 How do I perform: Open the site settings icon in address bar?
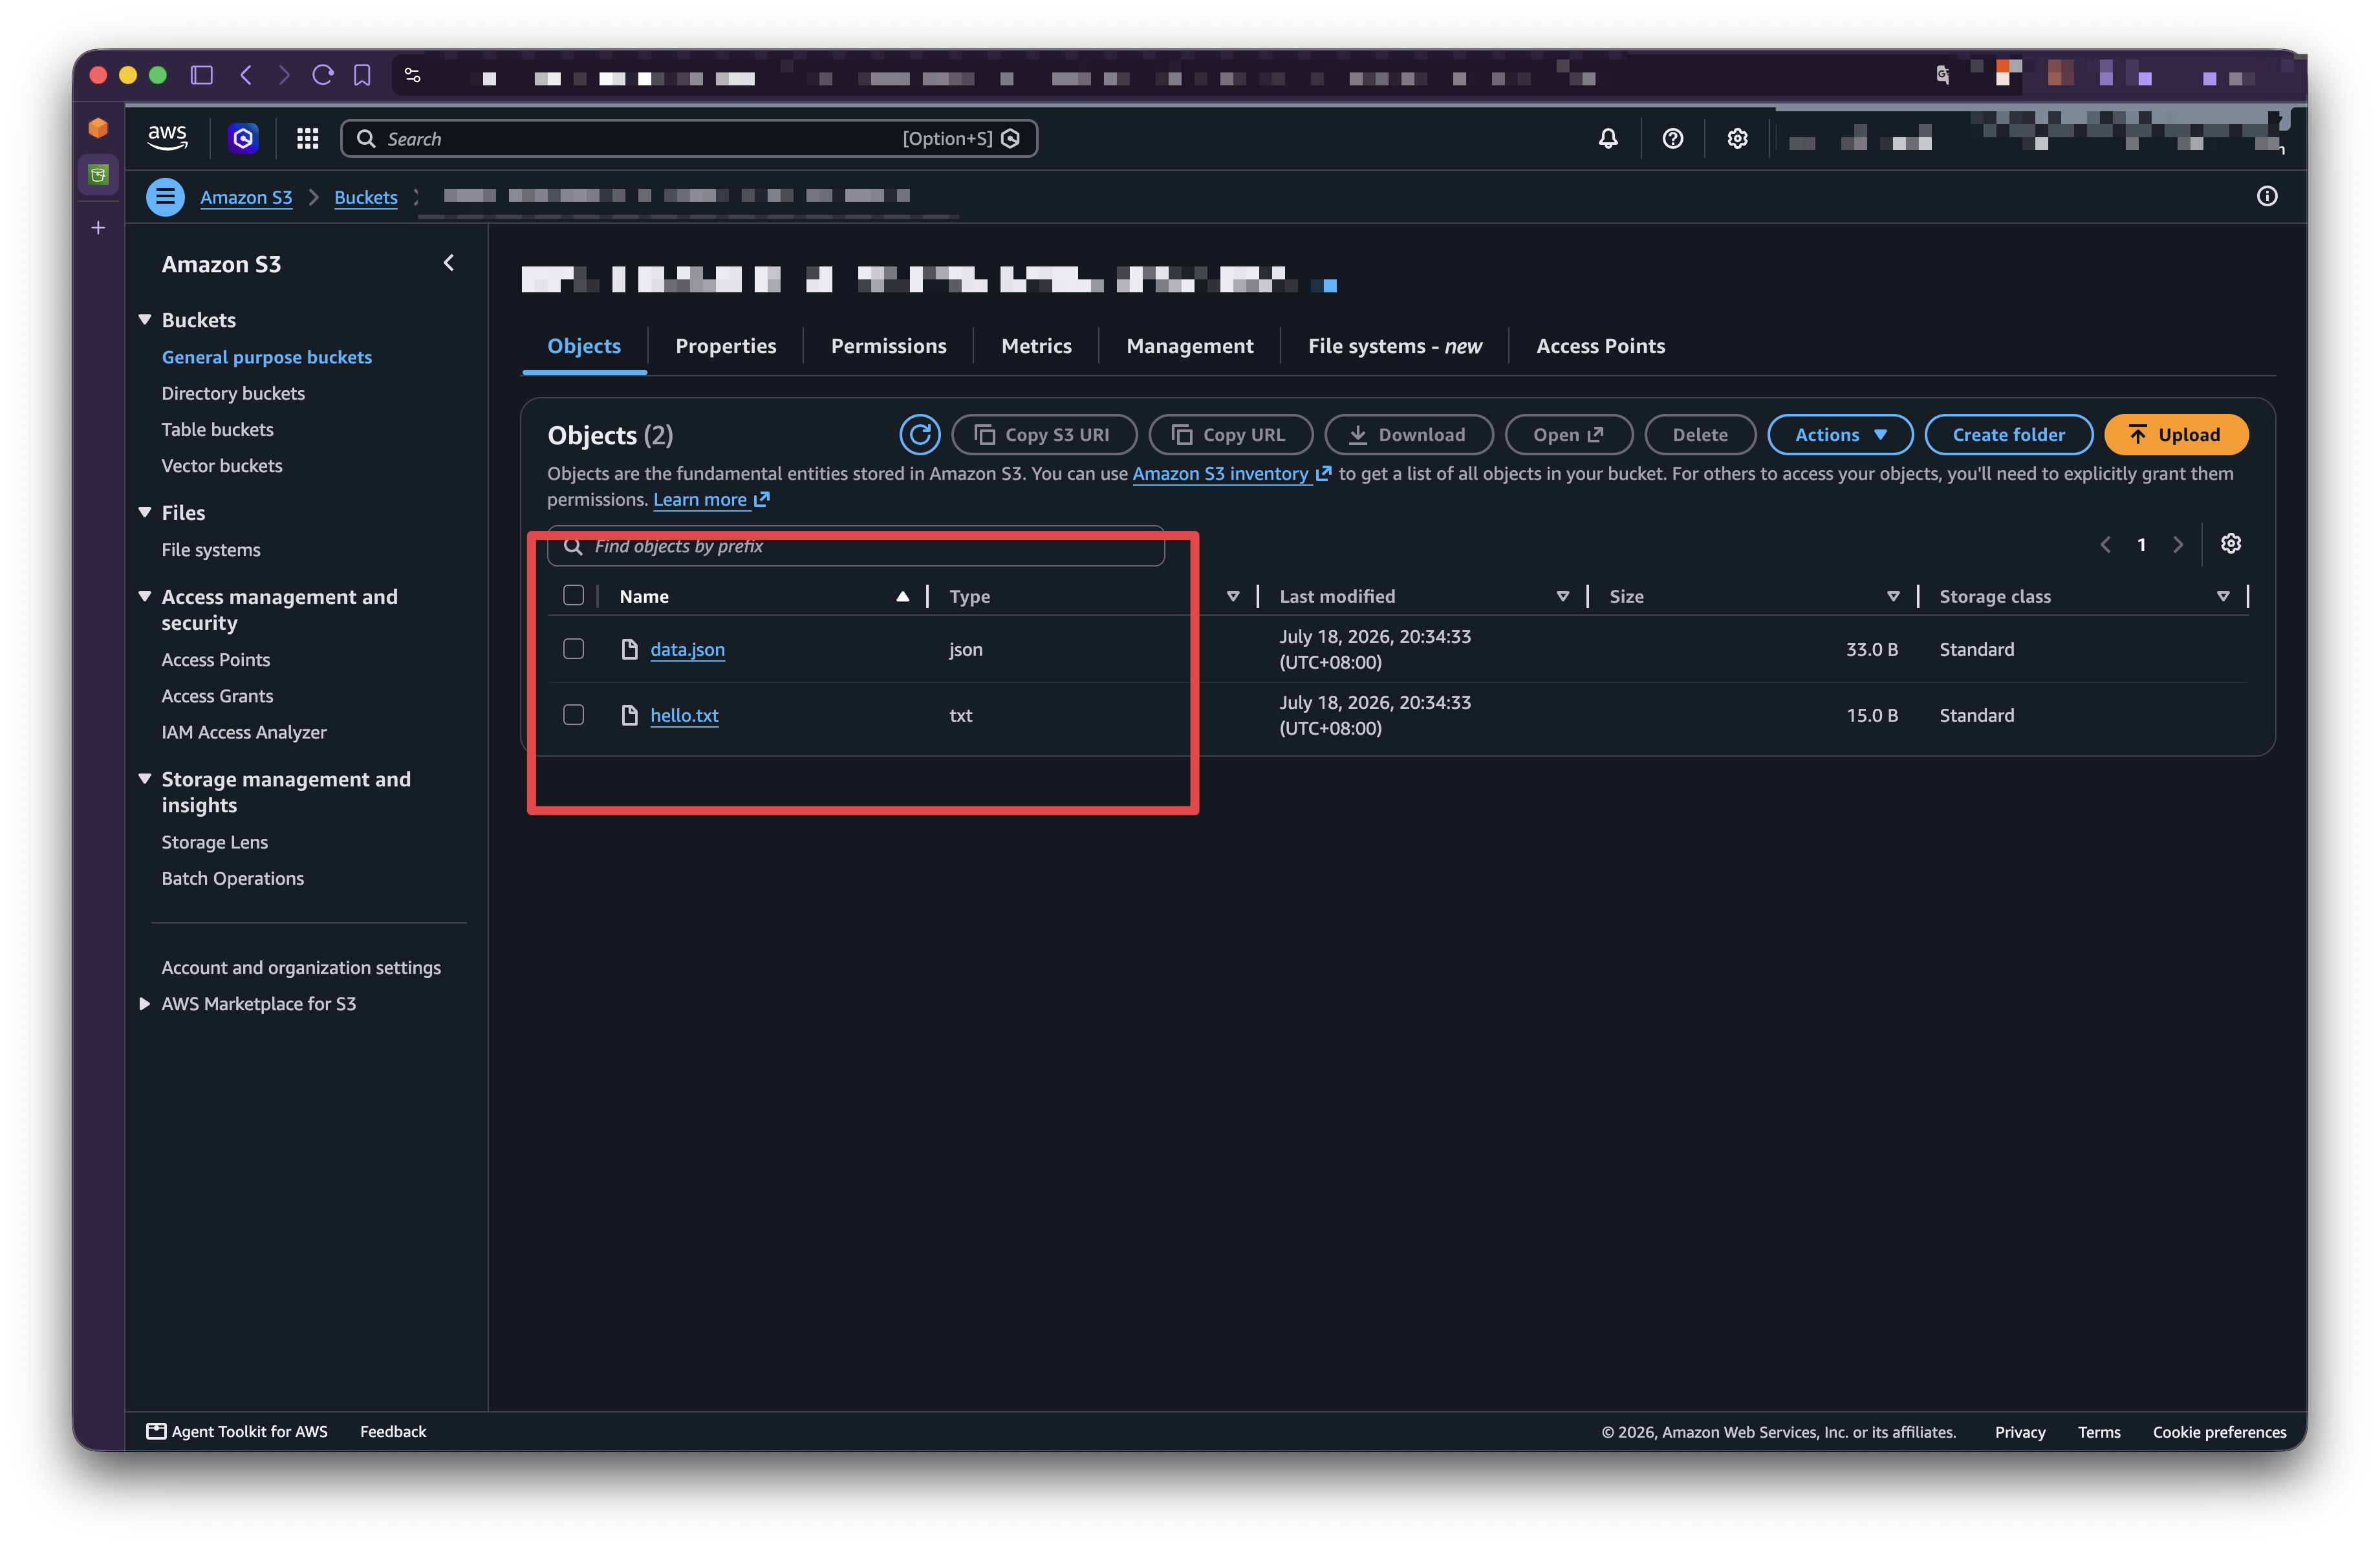point(413,75)
